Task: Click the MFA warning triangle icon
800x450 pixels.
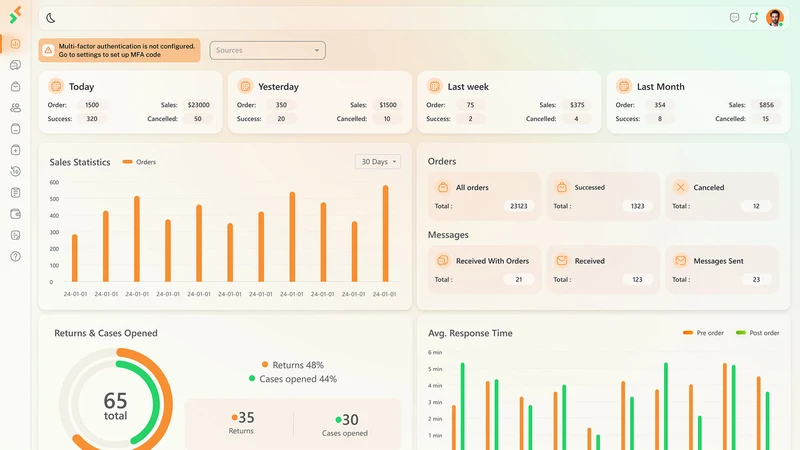Action: tap(48, 50)
